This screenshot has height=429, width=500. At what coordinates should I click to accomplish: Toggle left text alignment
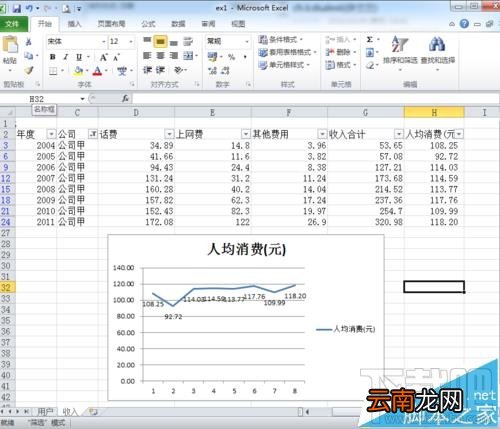(147, 56)
